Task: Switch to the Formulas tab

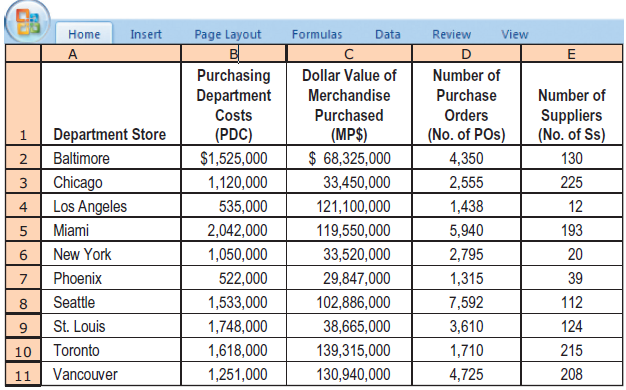Action: click(x=317, y=34)
